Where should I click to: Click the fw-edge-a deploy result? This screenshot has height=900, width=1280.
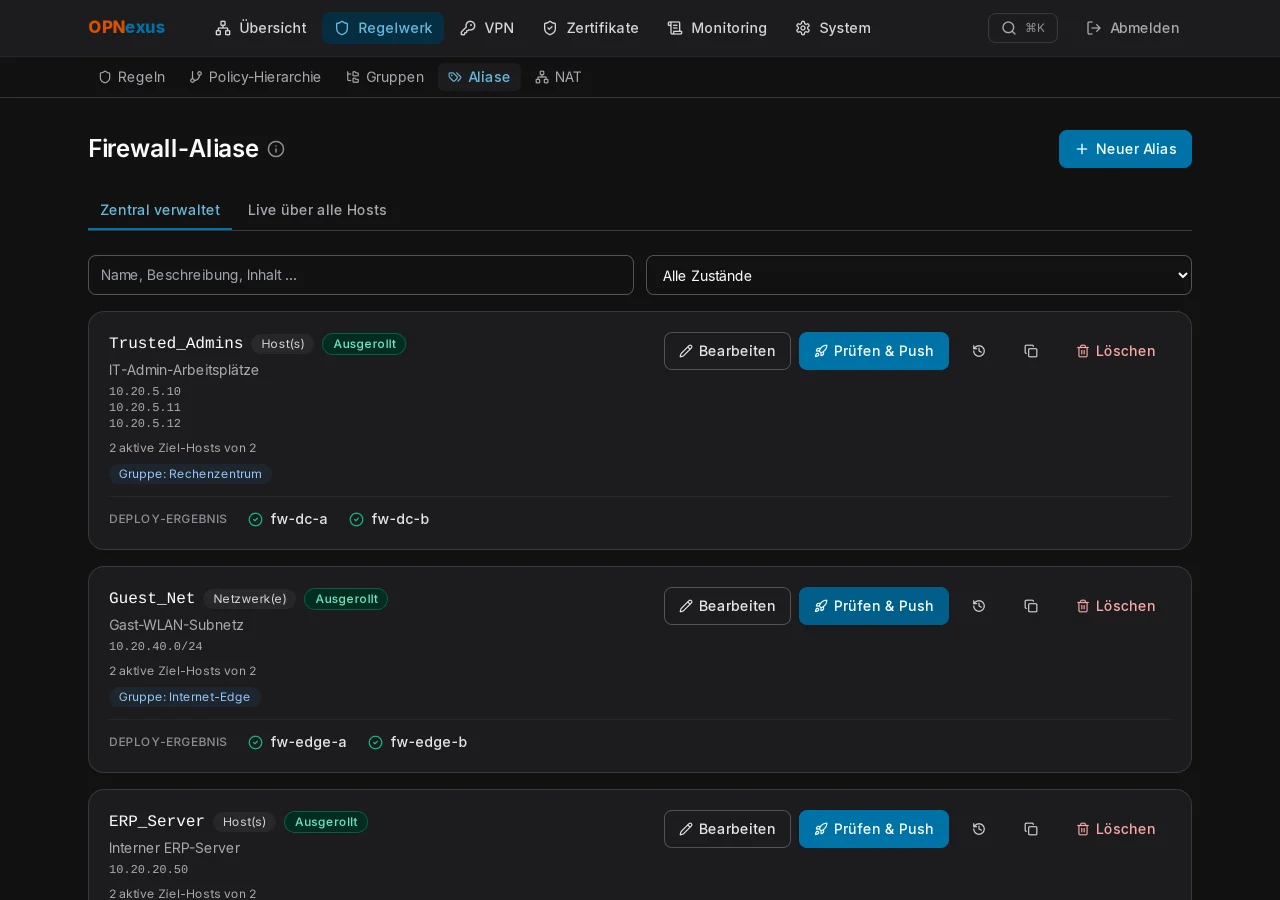point(298,742)
